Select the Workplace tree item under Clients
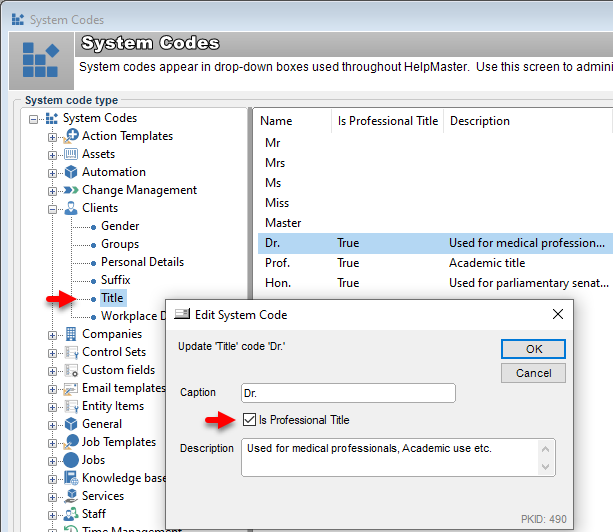Image resolution: width=613 pixels, height=532 pixels. click(133, 316)
